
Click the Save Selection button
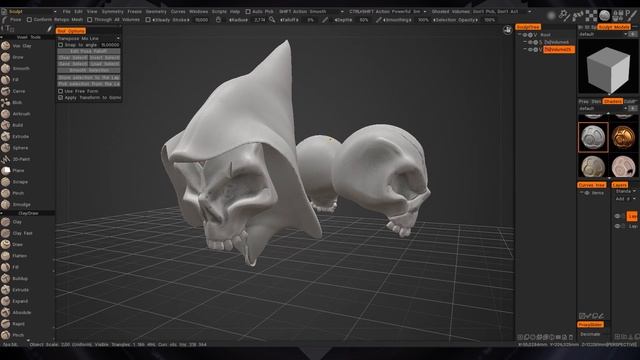point(73,64)
